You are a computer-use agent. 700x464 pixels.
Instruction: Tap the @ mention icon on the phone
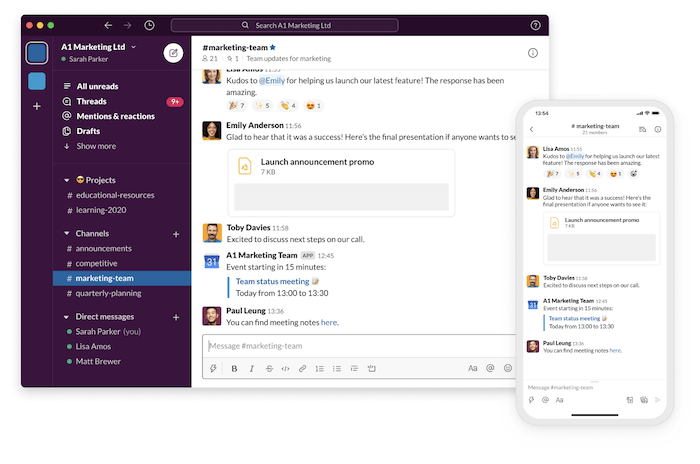[x=545, y=400]
